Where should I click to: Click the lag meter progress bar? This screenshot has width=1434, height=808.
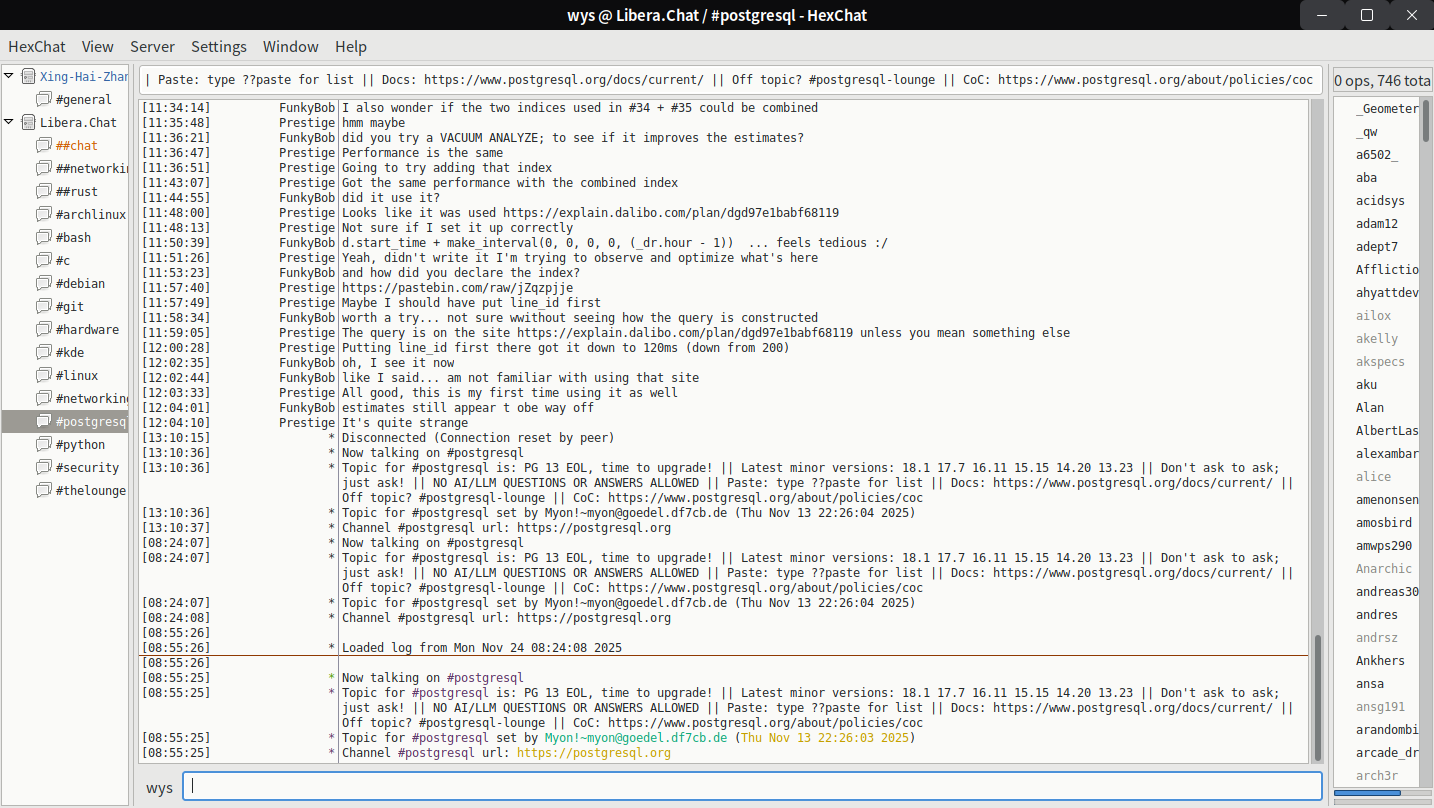(1380, 793)
